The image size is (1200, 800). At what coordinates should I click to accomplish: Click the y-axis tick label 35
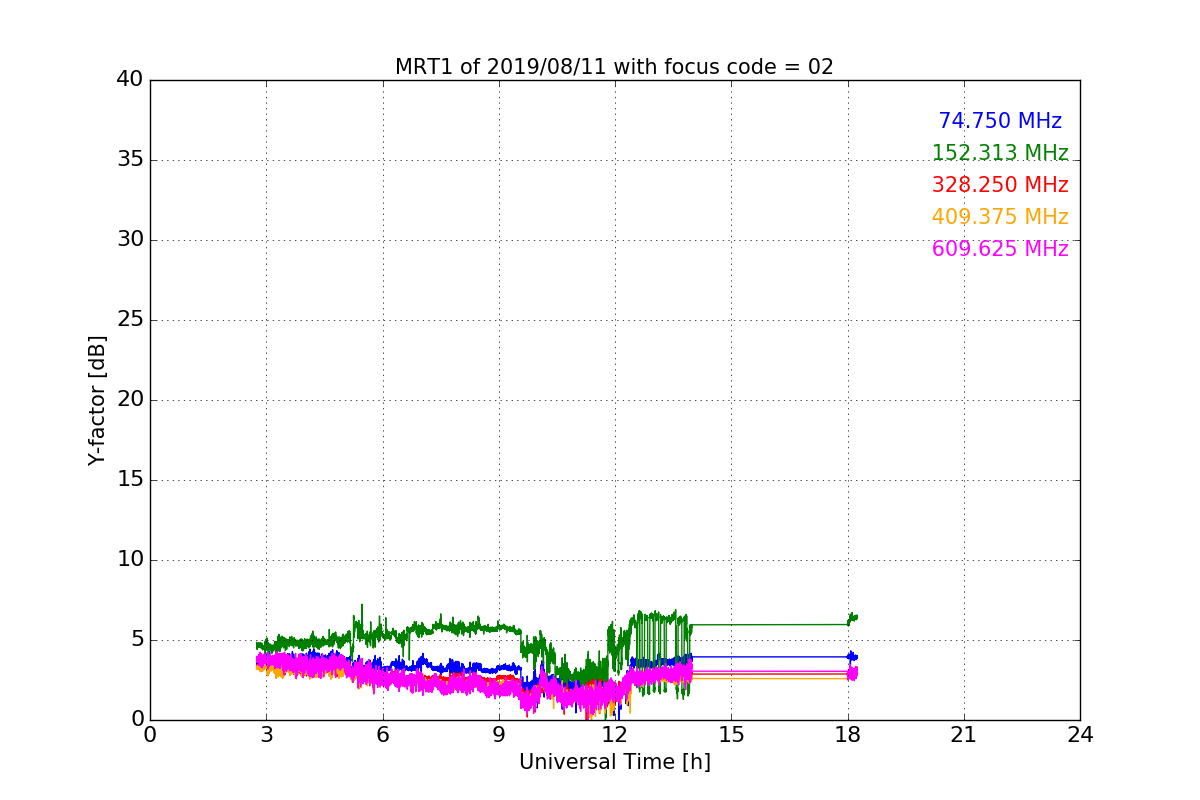pyautogui.click(x=130, y=160)
